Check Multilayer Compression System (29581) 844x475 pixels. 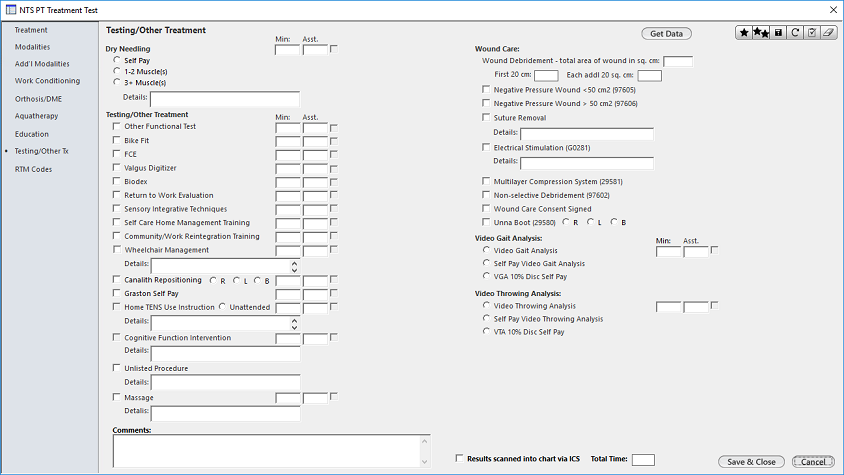486,181
